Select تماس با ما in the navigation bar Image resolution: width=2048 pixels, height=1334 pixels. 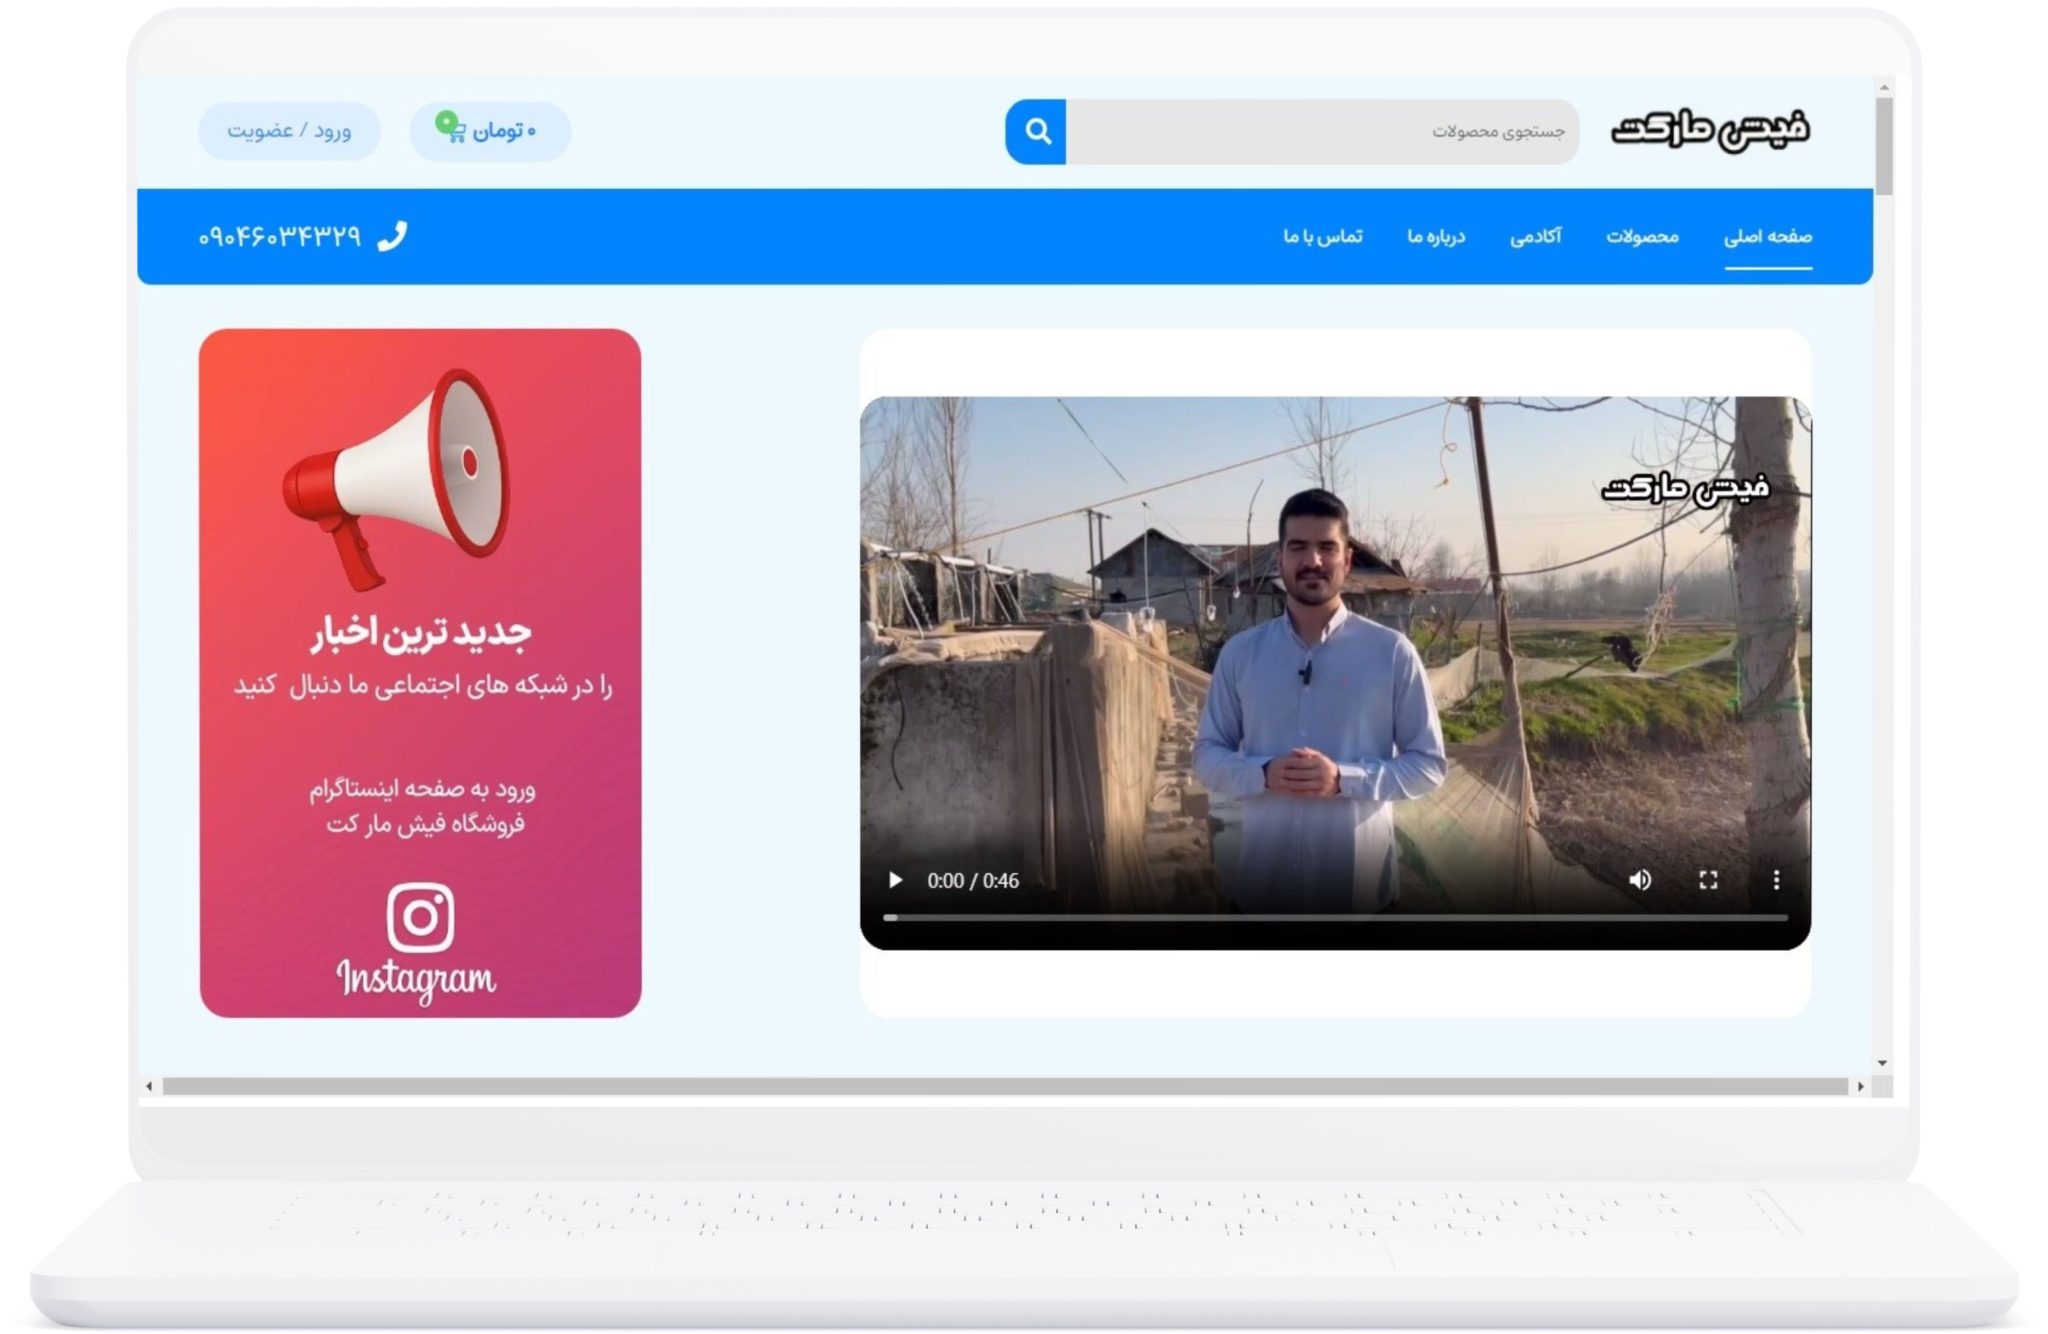click(1323, 236)
